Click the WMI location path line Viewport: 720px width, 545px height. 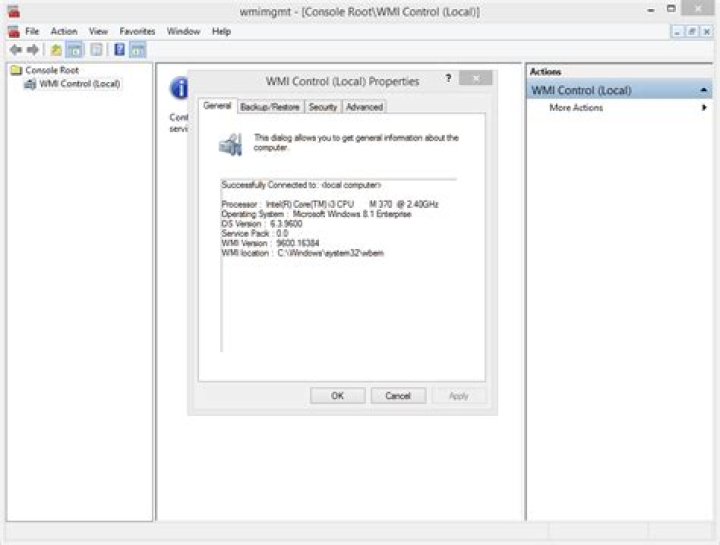coord(303,253)
